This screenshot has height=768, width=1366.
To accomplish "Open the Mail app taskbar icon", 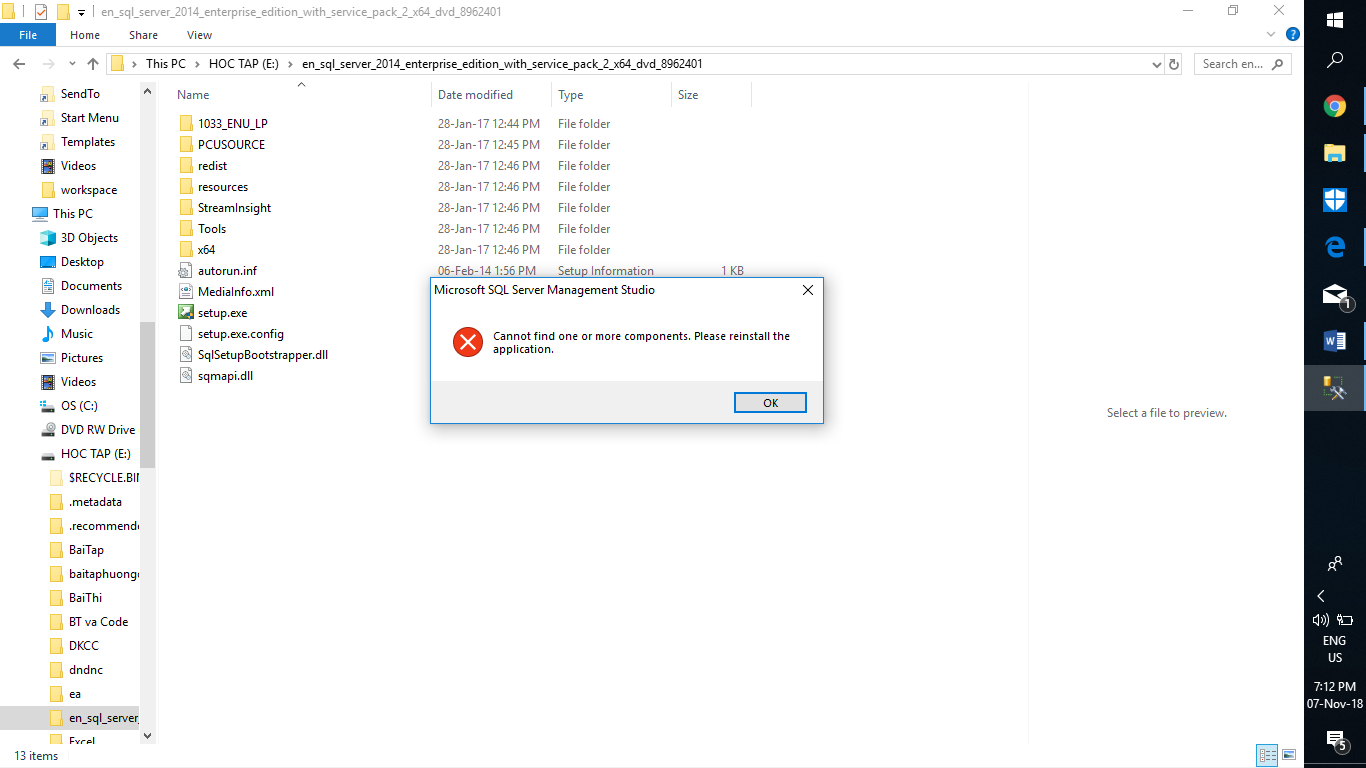I will [x=1335, y=295].
